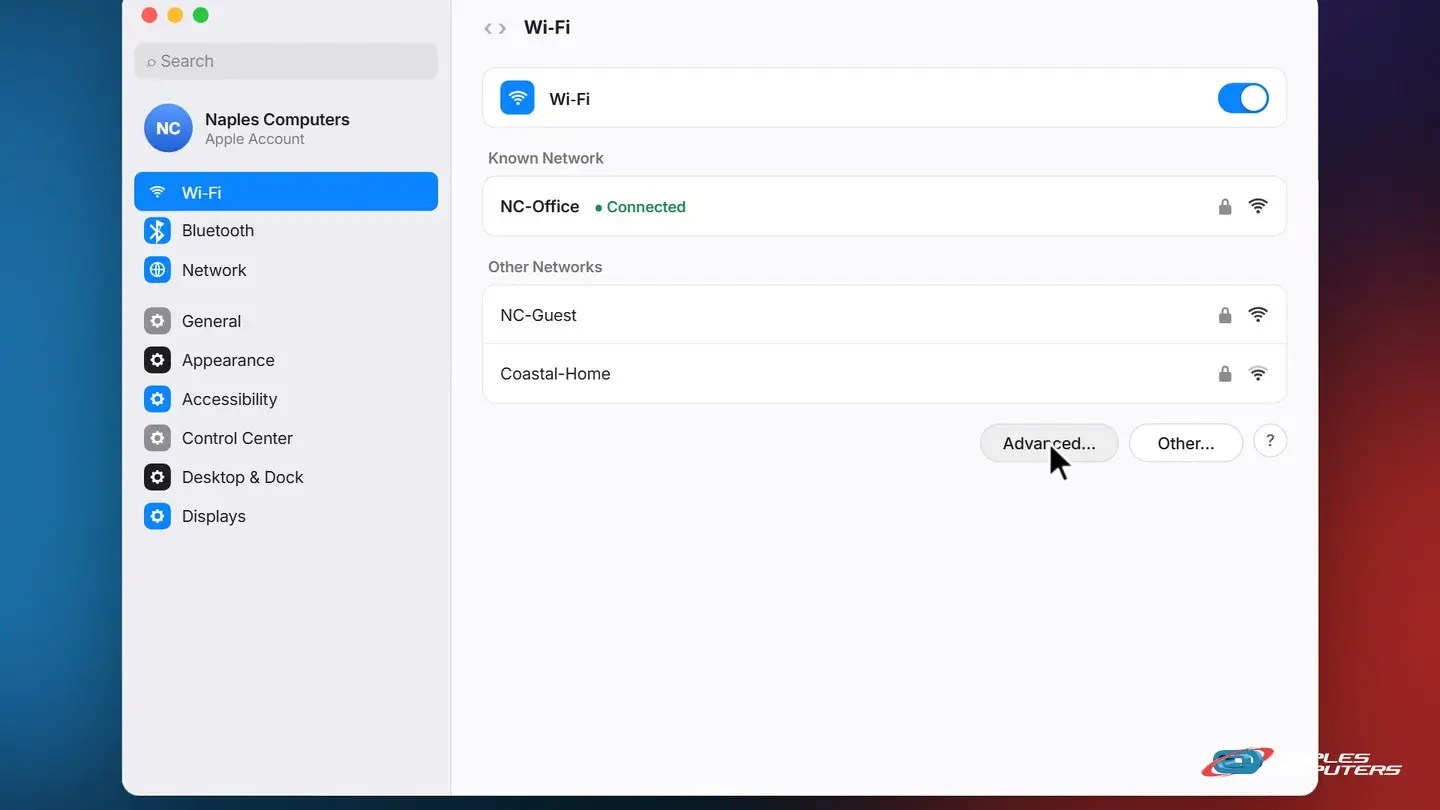Open Bluetooth settings in sidebar
The image size is (1440, 810).
pyautogui.click(x=286, y=231)
